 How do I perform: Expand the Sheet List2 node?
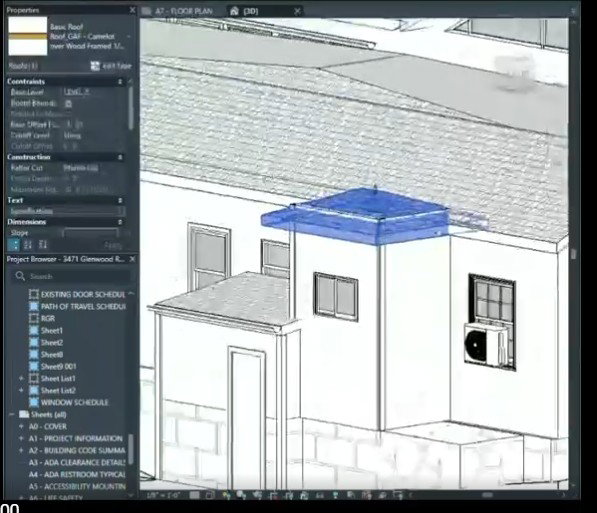click(x=21, y=390)
